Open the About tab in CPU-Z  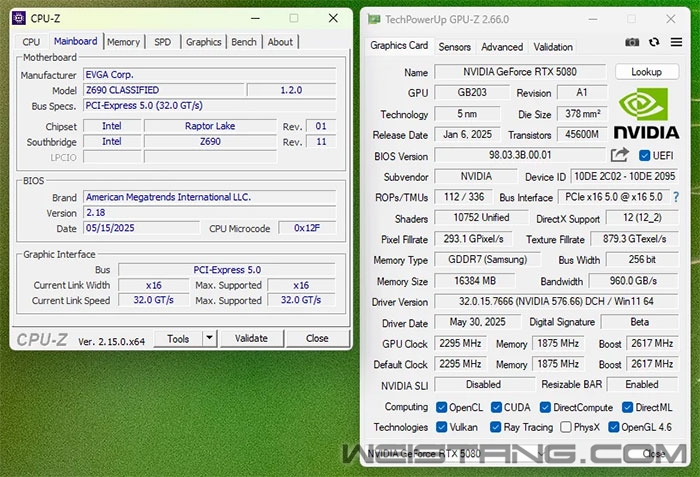coord(280,42)
